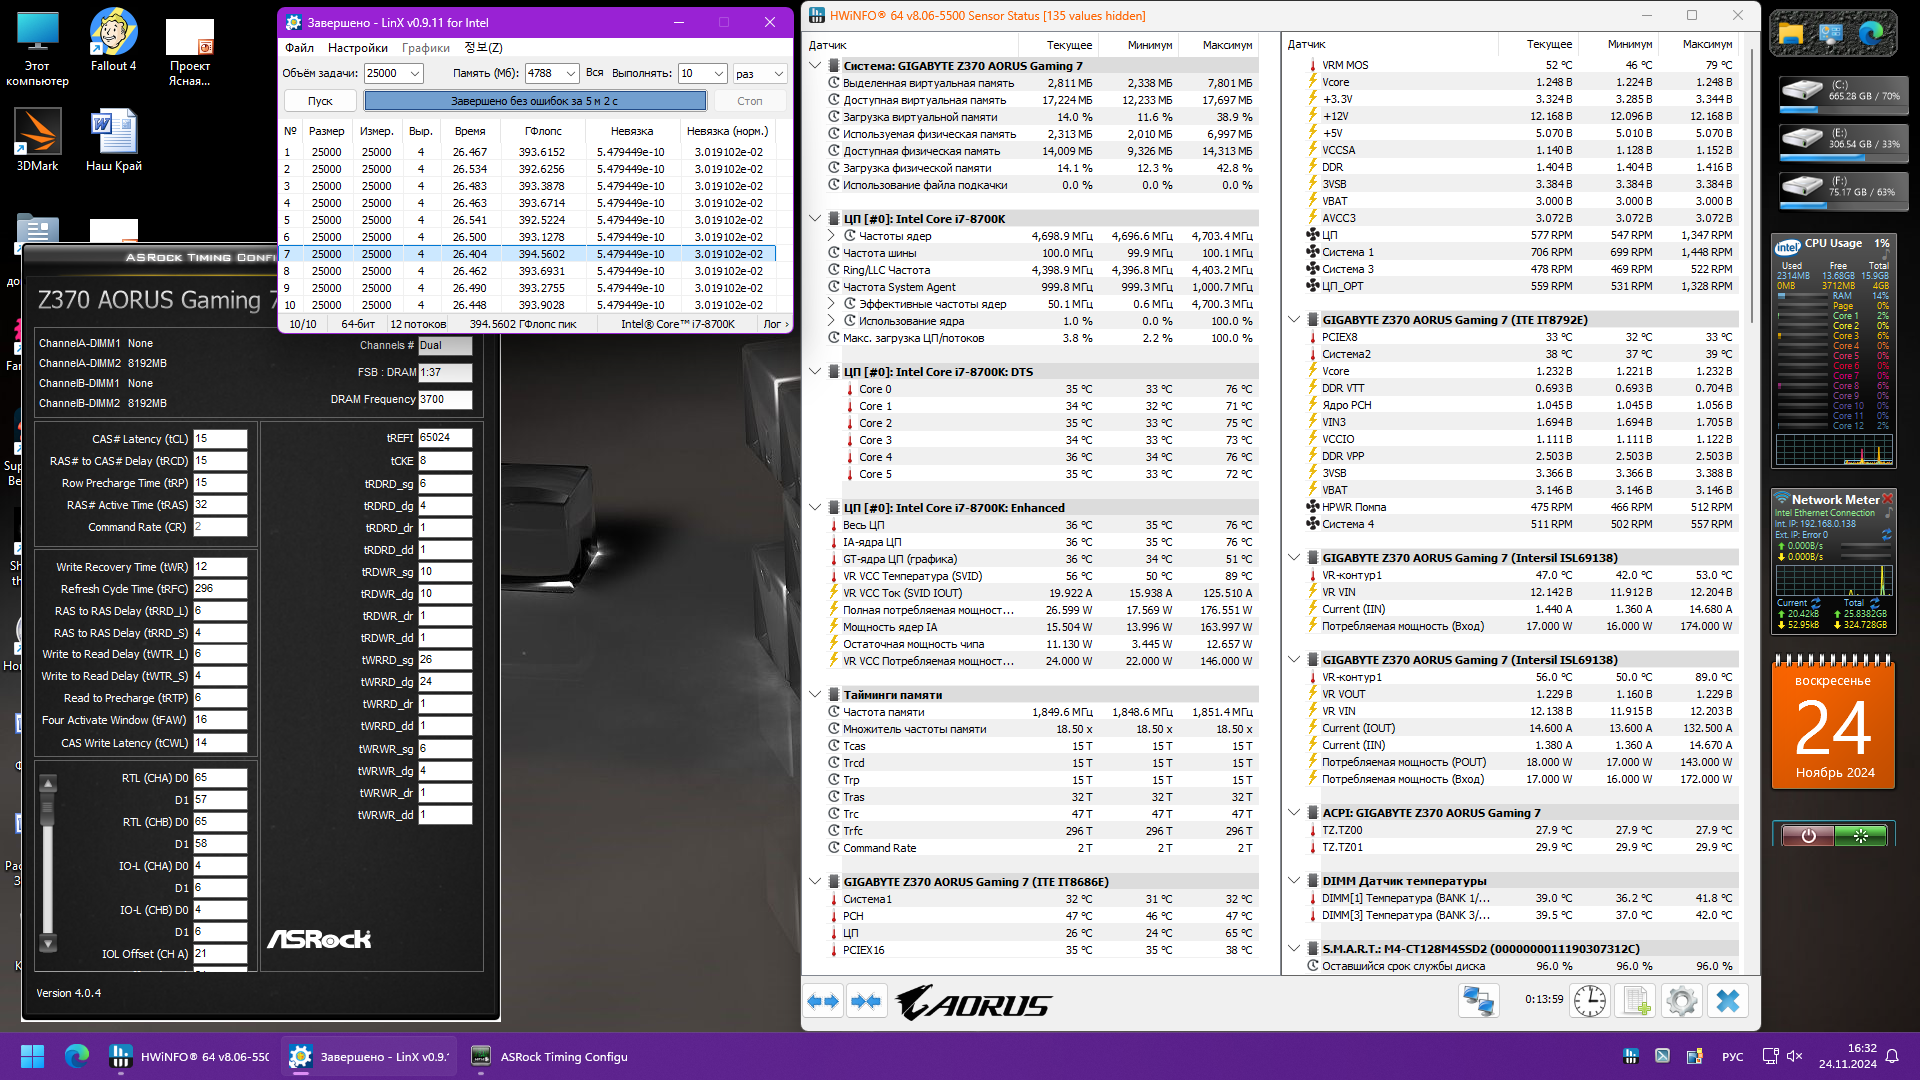1920x1080 pixels.
Task: Click the blue X close sensors icon
Action: click(x=1728, y=1001)
